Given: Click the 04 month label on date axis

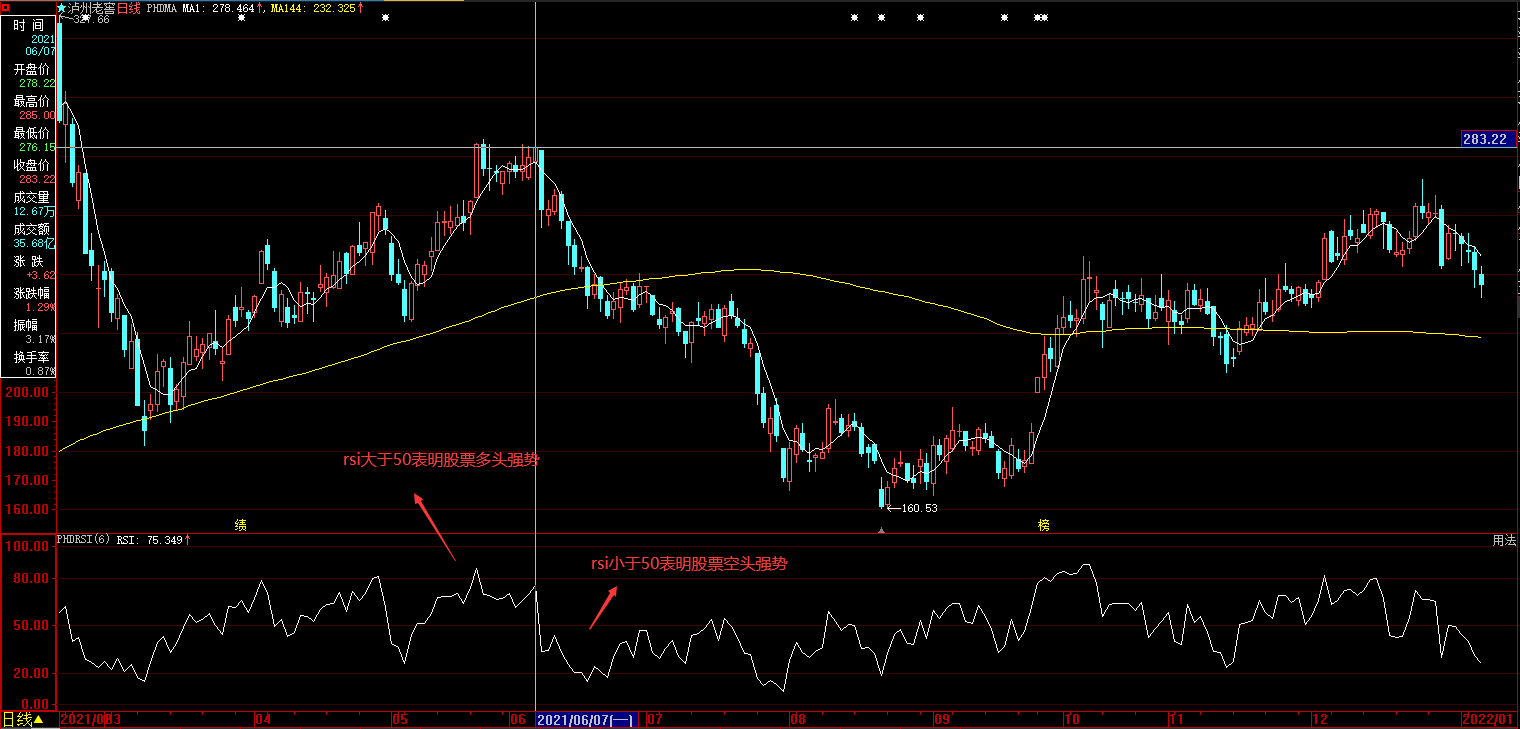Looking at the screenshot, I should tap(264, 719).
